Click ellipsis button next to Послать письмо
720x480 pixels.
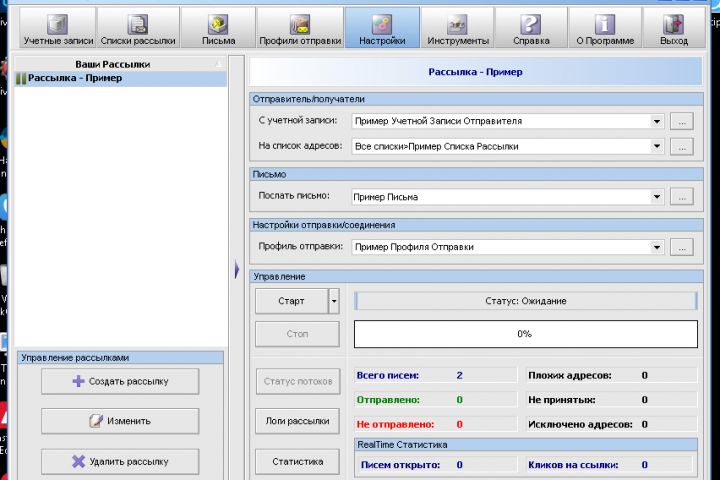[682, 197]
